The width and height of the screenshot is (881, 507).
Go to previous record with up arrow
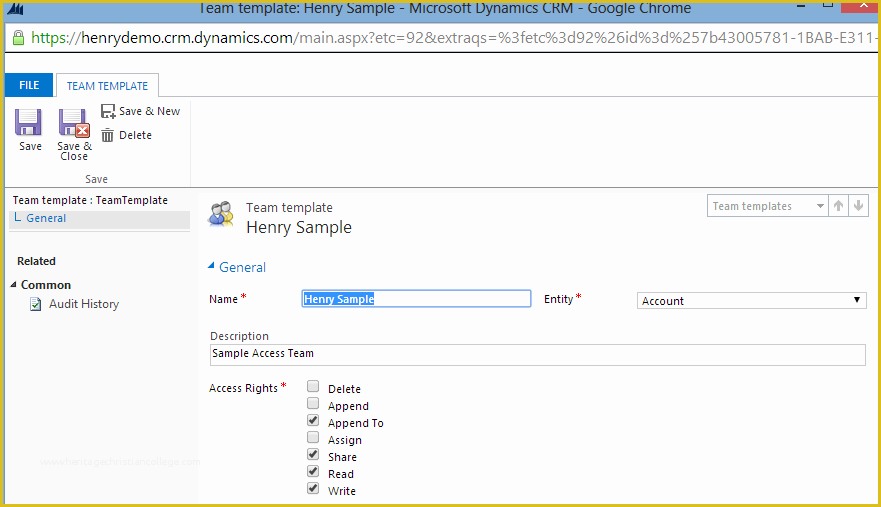click(838, 206)
